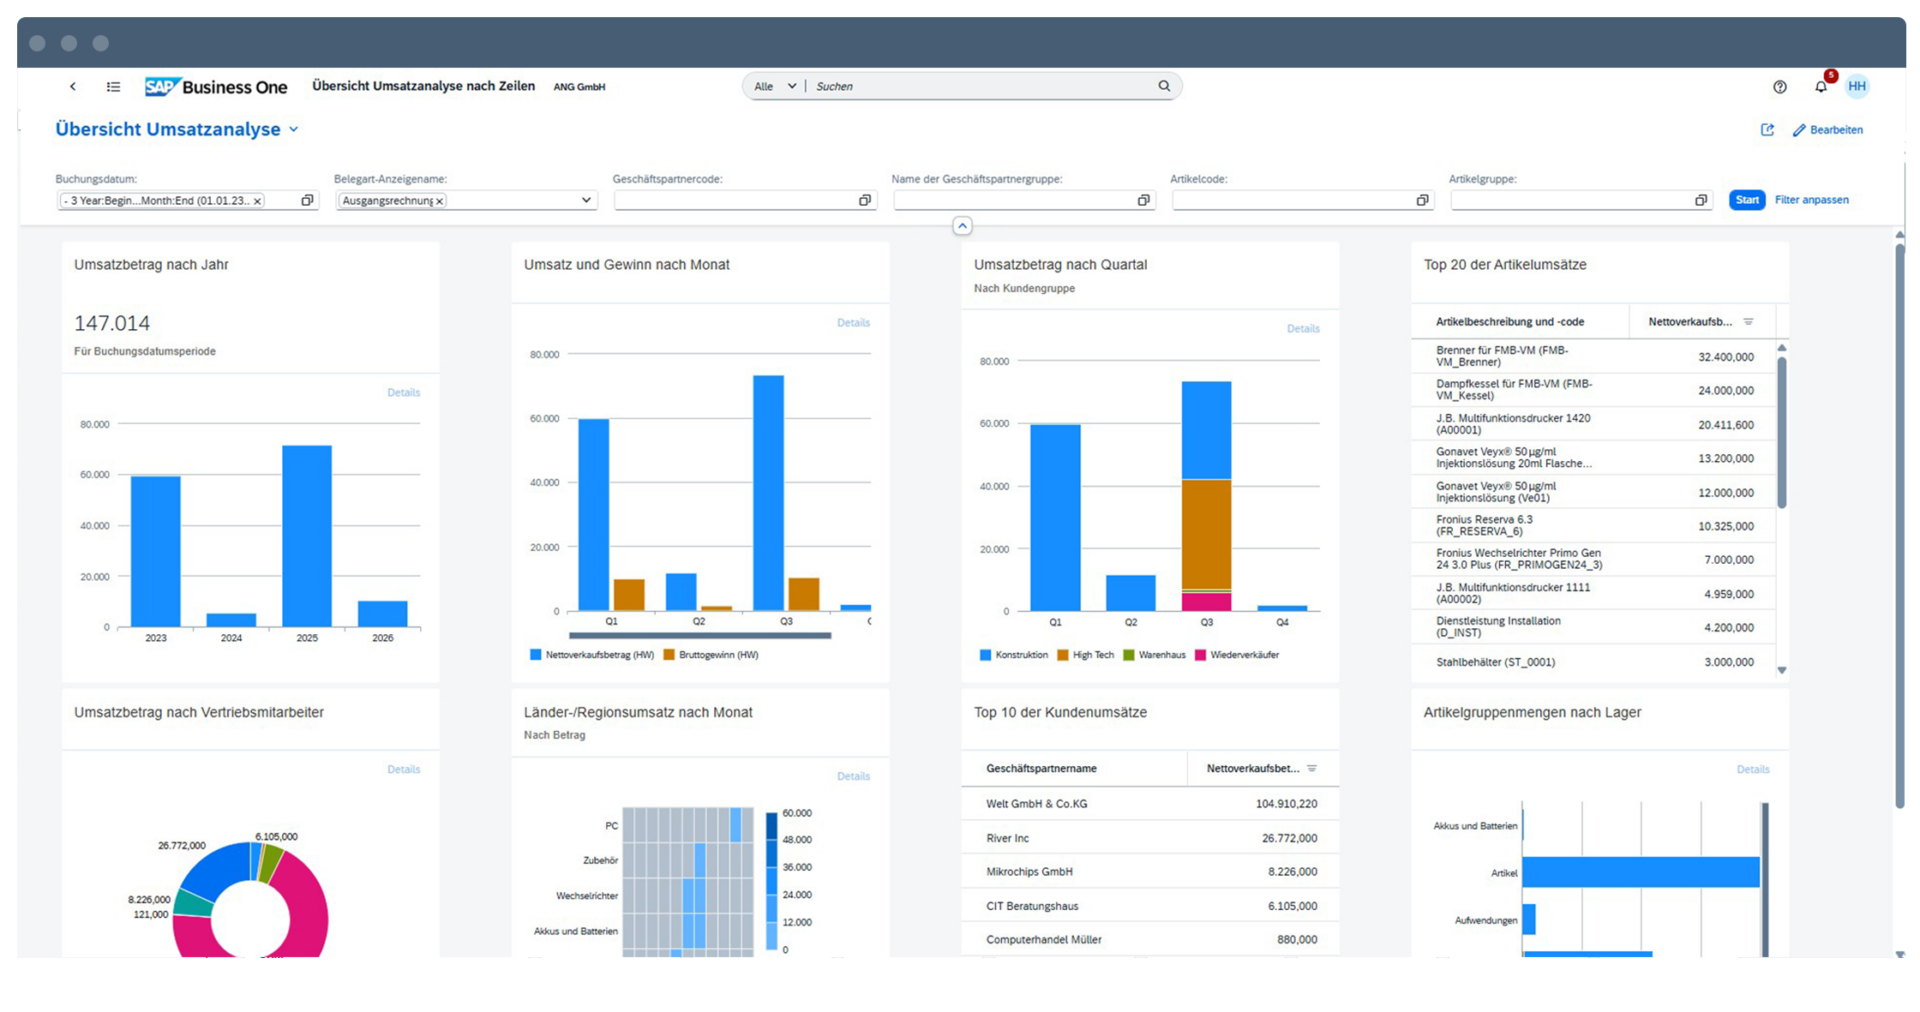Screen dimensions: 1920x1012
Task: Open the help icon in the header
Action: 1780,87
